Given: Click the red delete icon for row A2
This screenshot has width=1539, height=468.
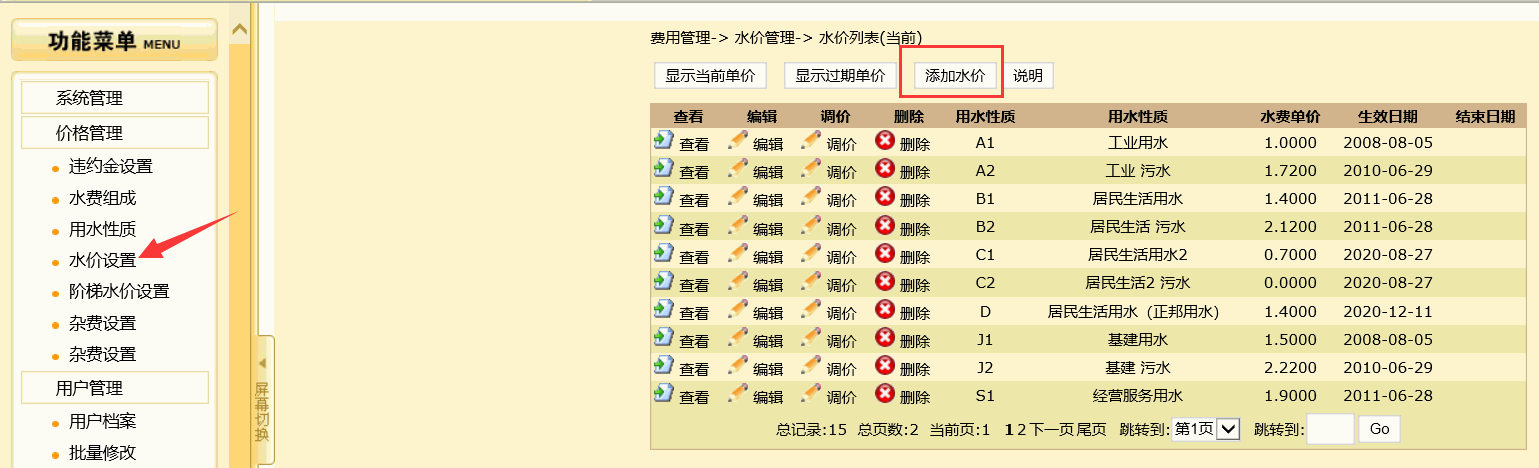Looking at the screenshot, I should (x=884, y=169).
